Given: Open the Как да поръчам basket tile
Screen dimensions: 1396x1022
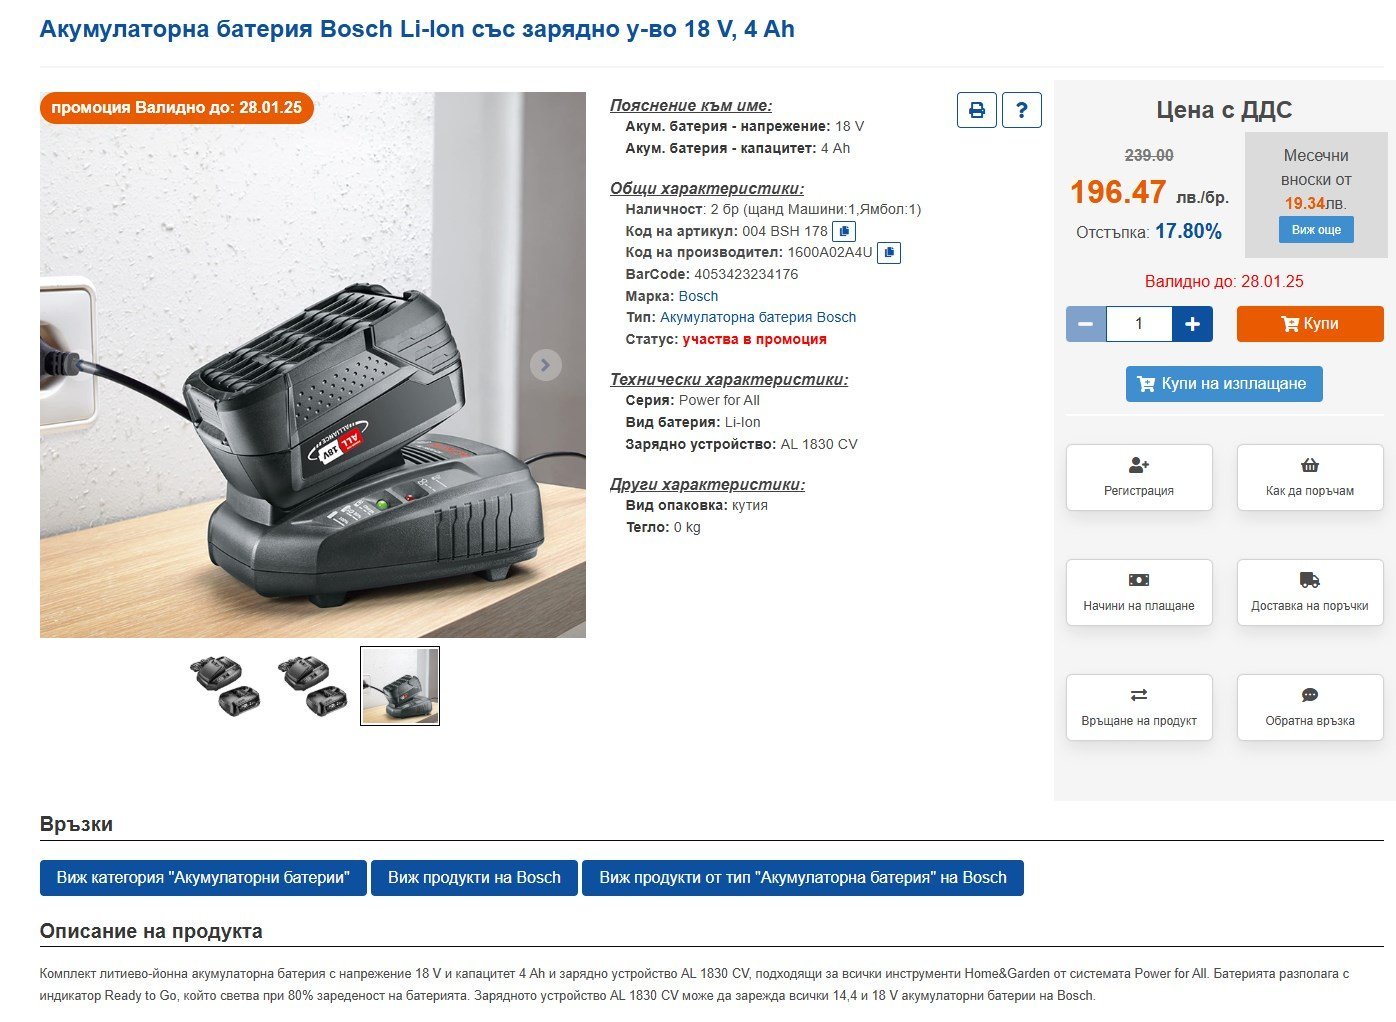Looking at the screenshot, I should point(1310,478).
